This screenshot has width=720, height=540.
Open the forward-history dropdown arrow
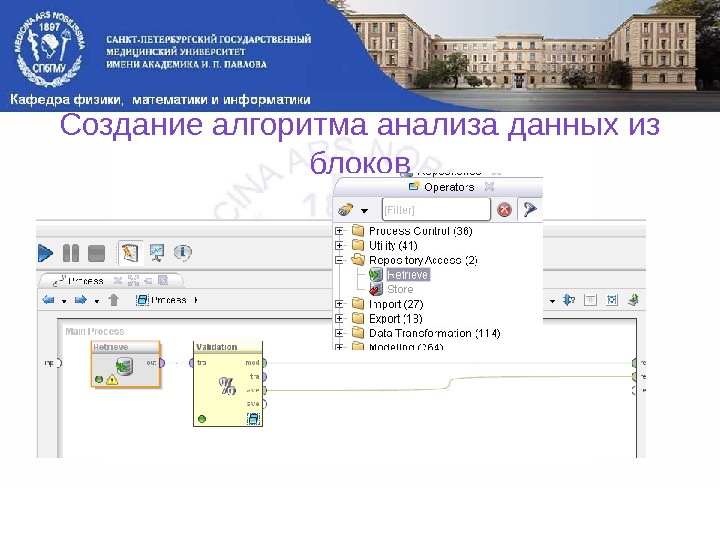point(97,301)
